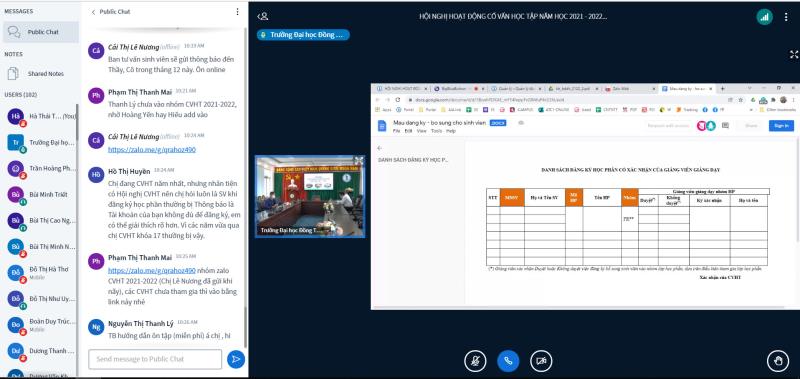The width and height of the screenshot is (800, 379).
Task: Raise hand with the hand icon
Action: click(x=778, y=361)
